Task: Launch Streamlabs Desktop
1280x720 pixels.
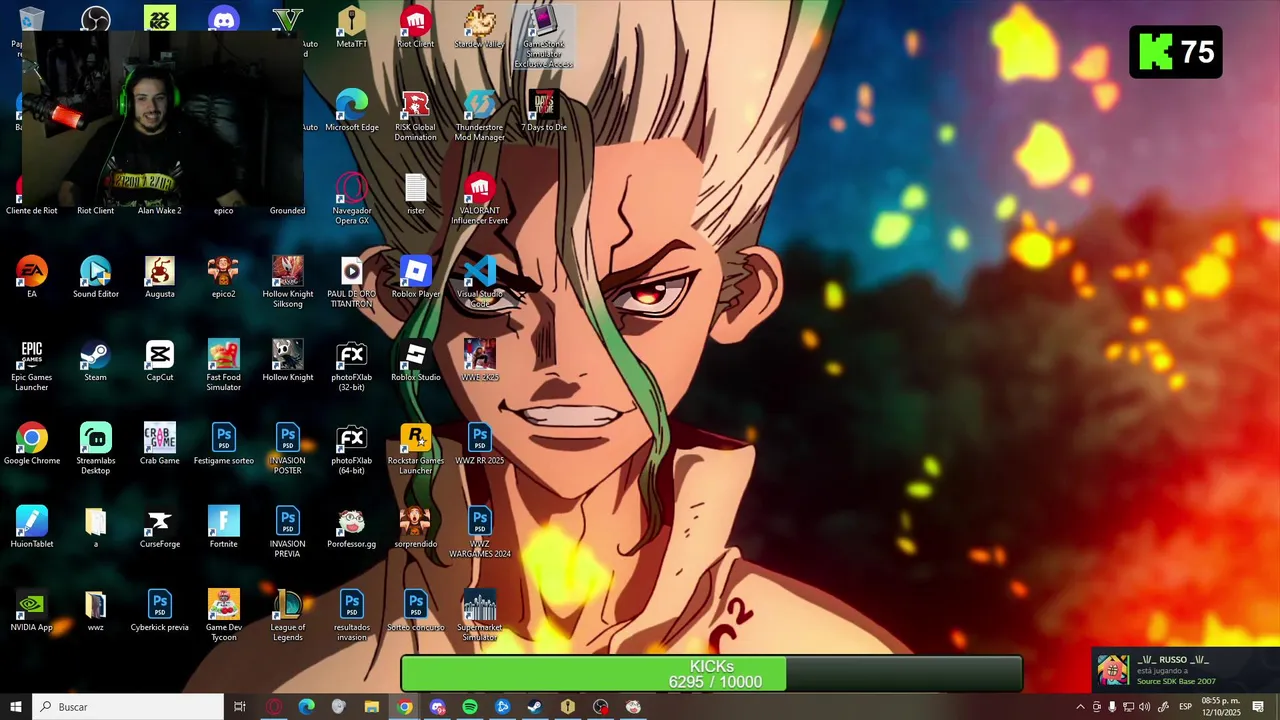Action: pos(96,449)
